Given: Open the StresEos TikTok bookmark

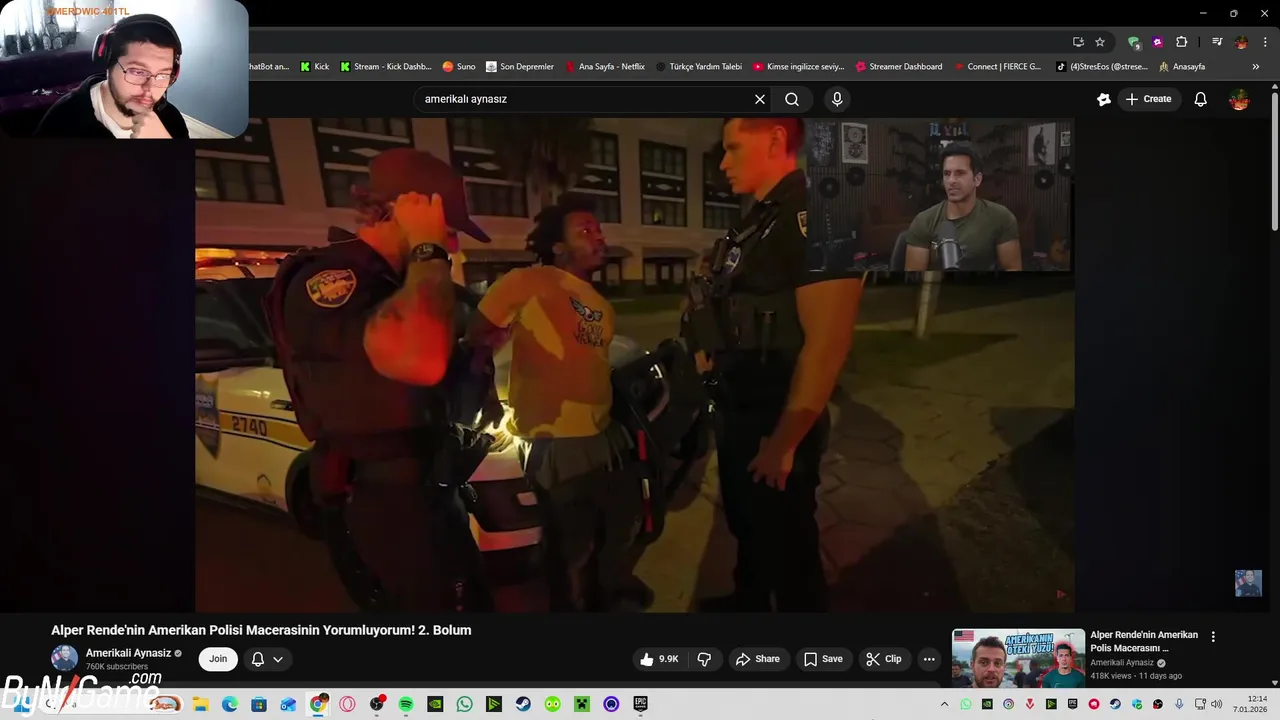Looking at the screenshot, I should (x=1102, y=67).
